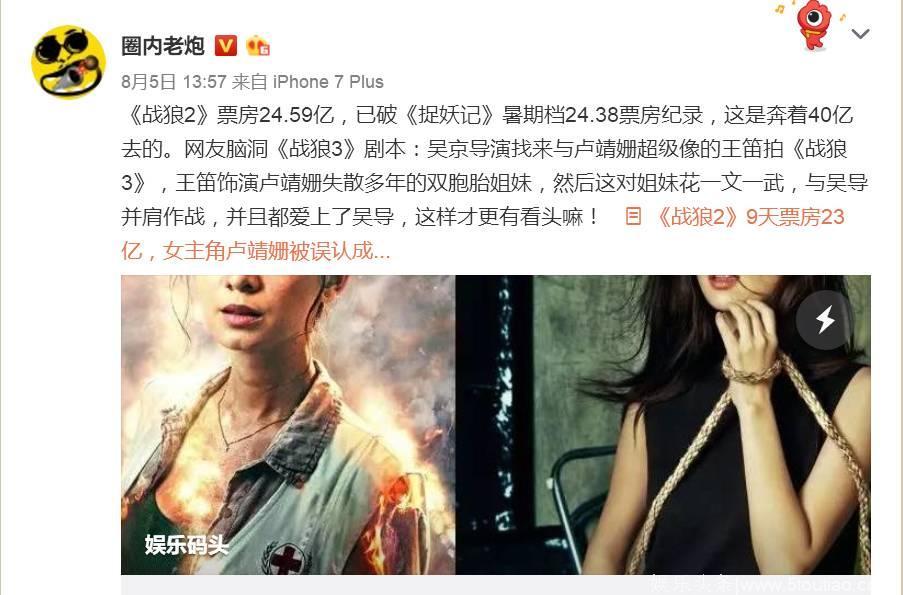Click the red Weibo mascot icon

(814, 26)
